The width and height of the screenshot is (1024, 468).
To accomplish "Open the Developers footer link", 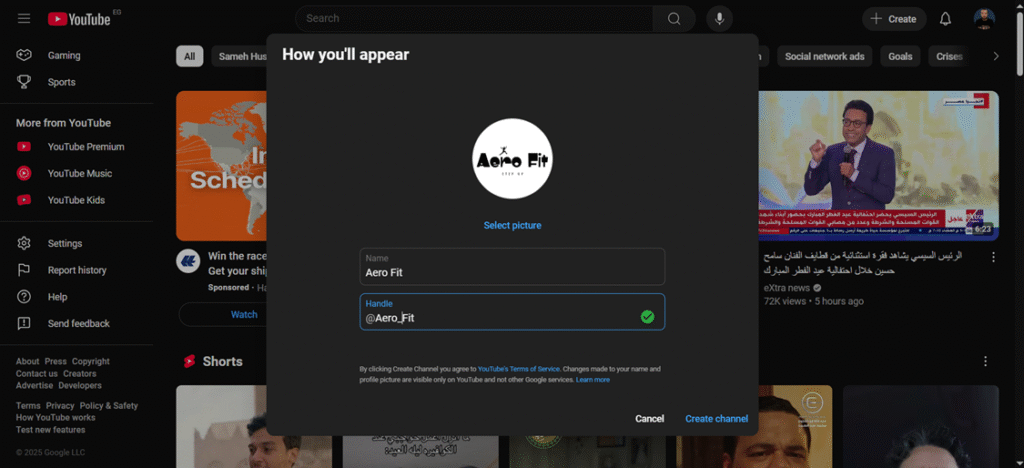I will 80,386.
